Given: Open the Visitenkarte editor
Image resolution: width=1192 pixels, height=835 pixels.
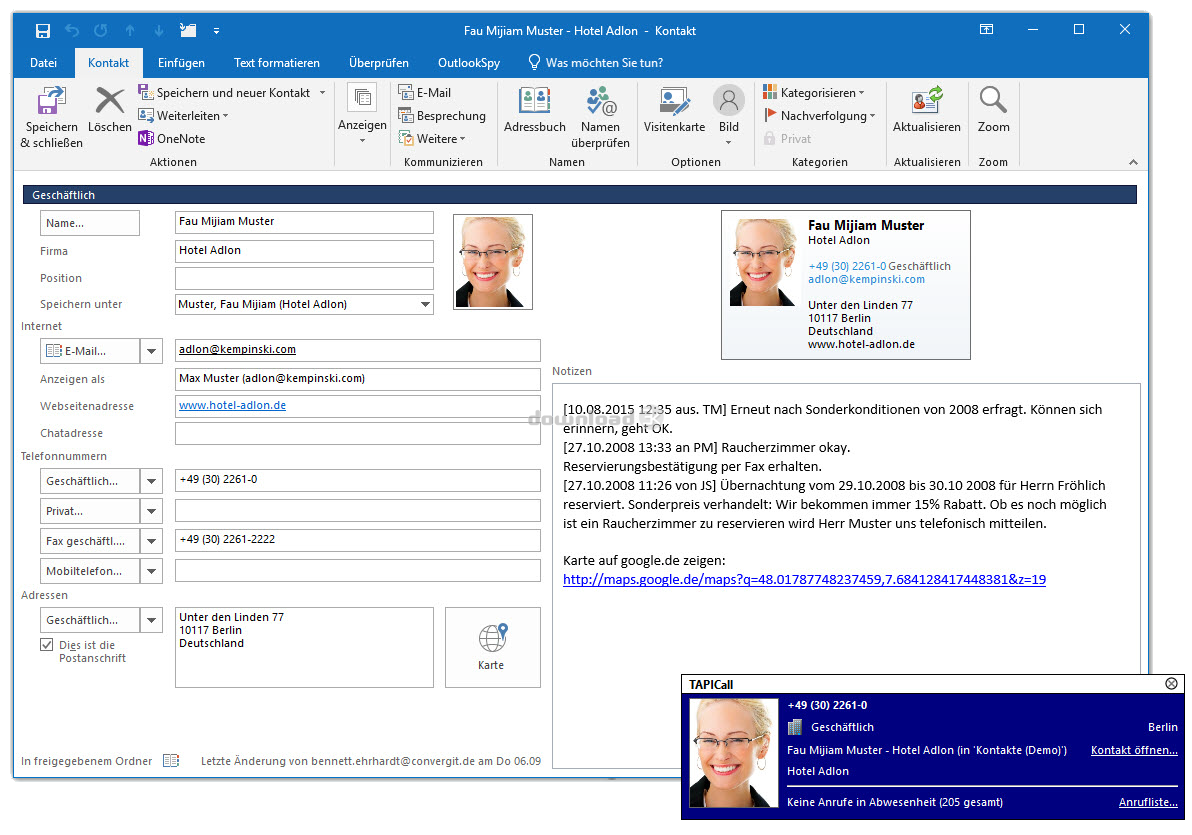Looking at the screenshot, I should coord(674,110).
